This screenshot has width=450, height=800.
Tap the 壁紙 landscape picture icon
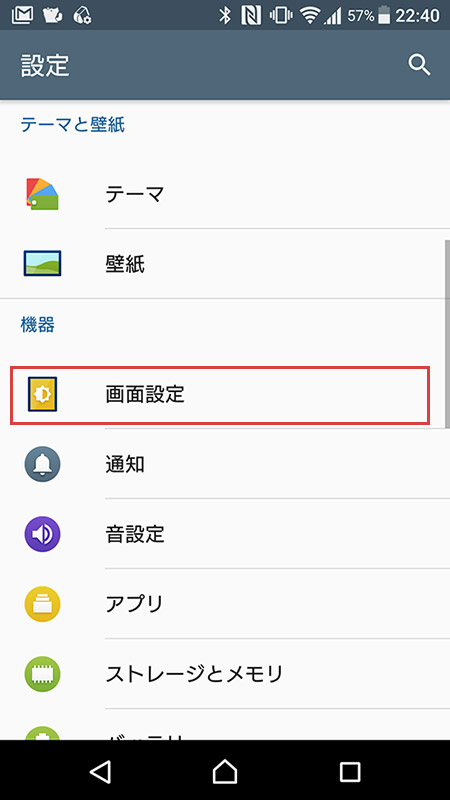click(42, 264)
